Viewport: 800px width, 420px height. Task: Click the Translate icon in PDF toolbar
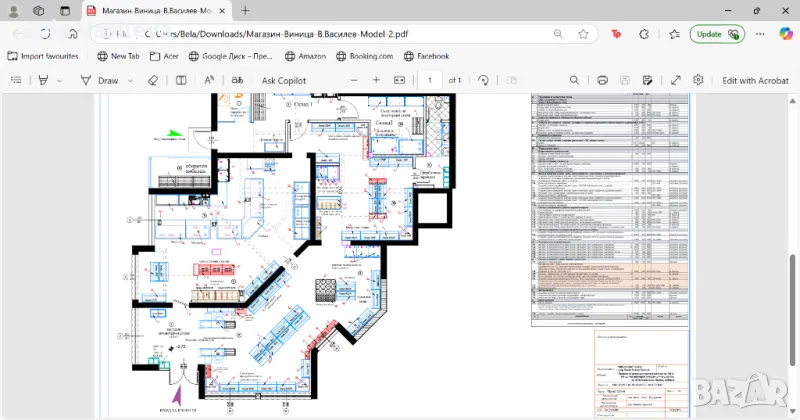234,80
